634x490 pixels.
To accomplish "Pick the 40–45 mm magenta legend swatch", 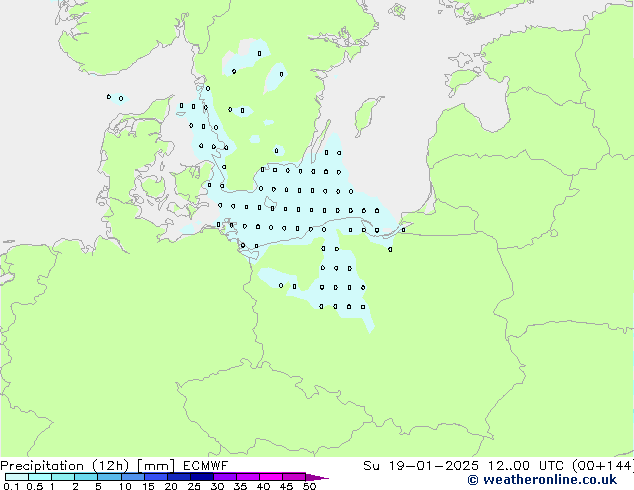I will pos(271,477).
